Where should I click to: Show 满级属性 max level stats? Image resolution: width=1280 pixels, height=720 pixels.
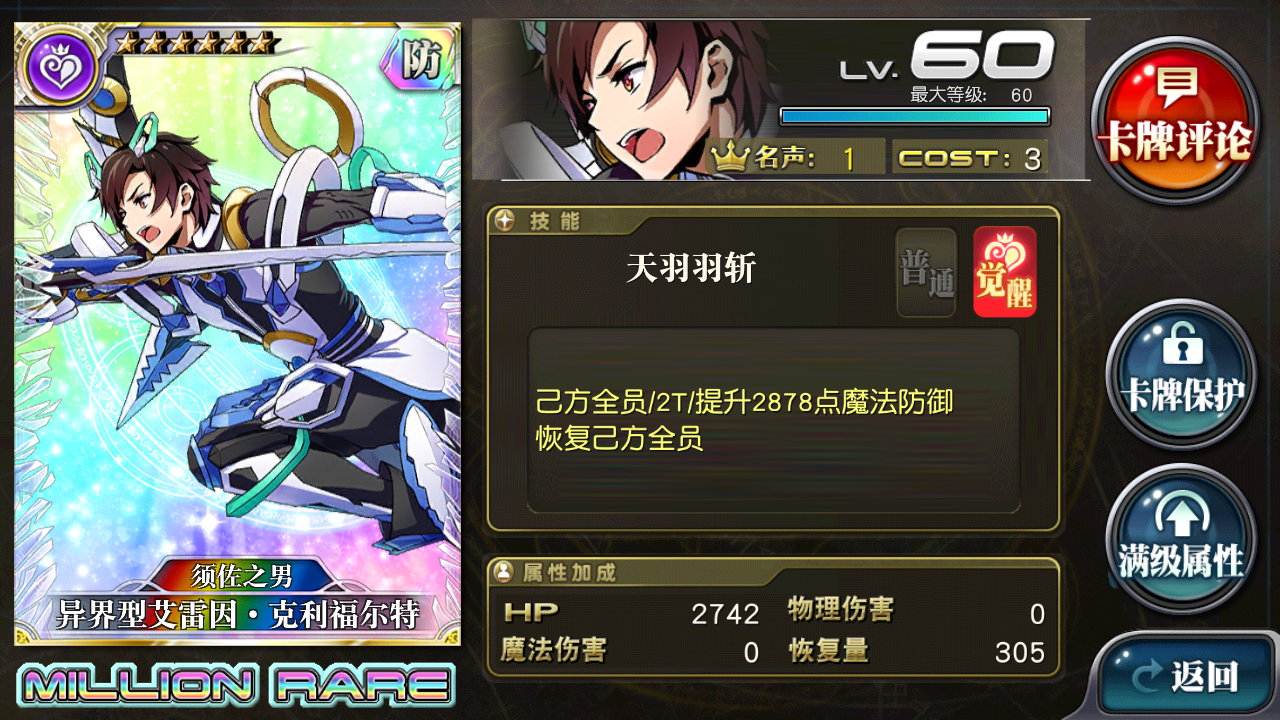(x=1180, y=539)
